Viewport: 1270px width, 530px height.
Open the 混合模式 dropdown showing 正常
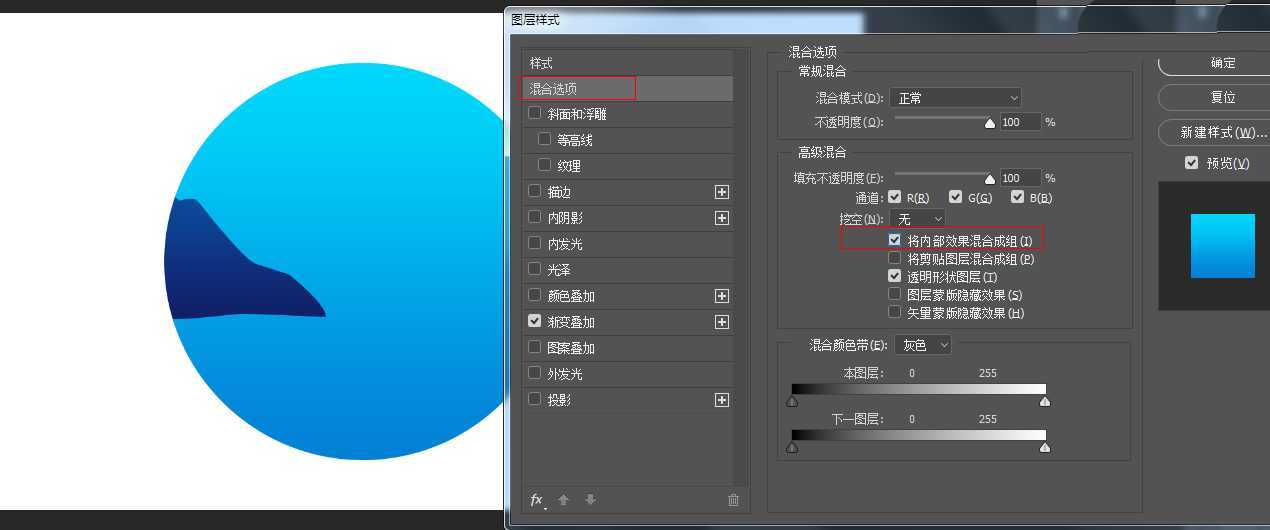955,98
